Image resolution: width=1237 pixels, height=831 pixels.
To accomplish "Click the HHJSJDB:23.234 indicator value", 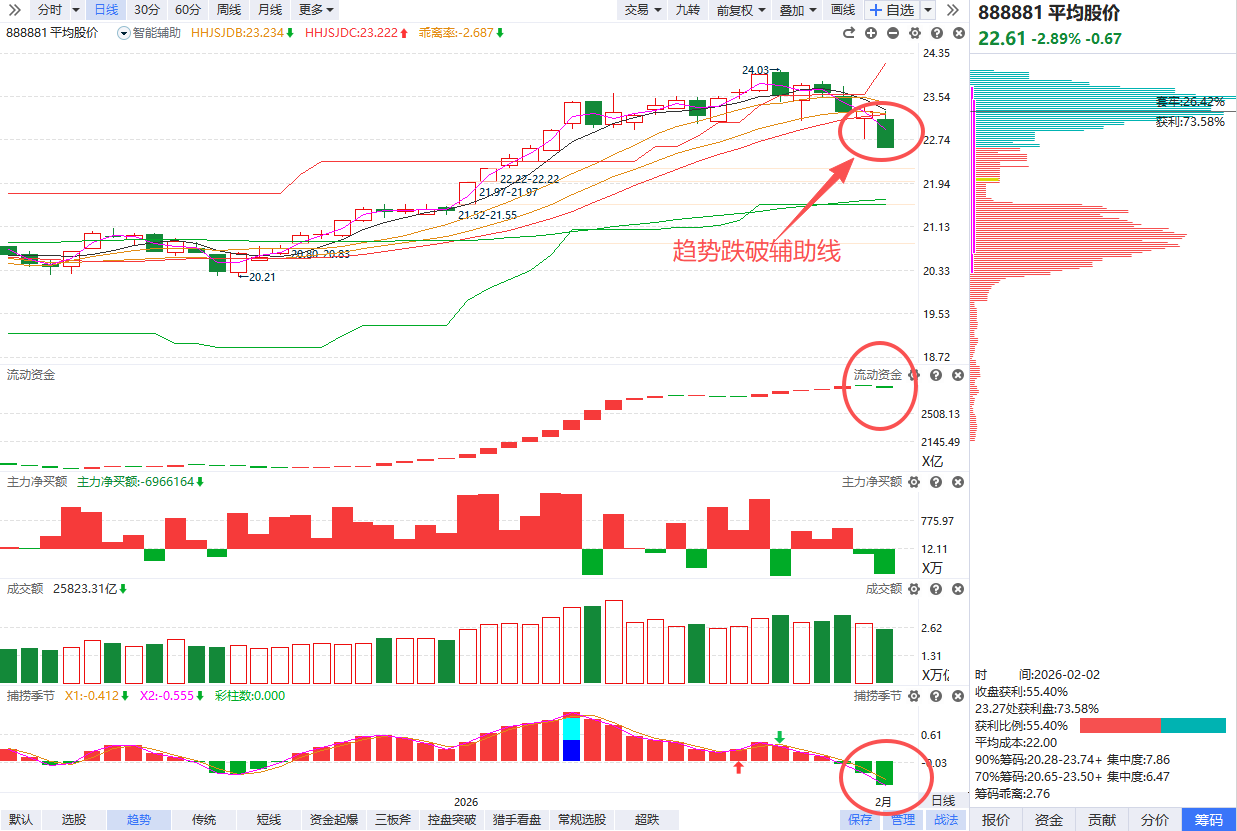I will (236, 33).
